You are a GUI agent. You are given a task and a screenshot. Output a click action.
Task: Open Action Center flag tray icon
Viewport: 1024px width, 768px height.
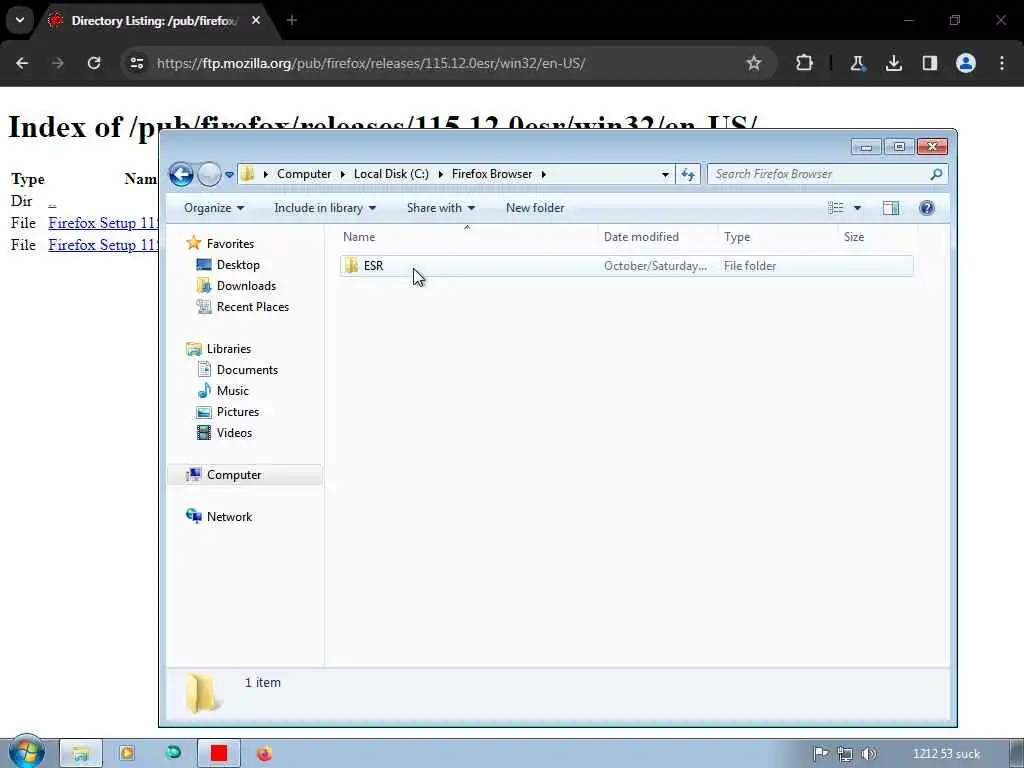(x=821, y=754)
